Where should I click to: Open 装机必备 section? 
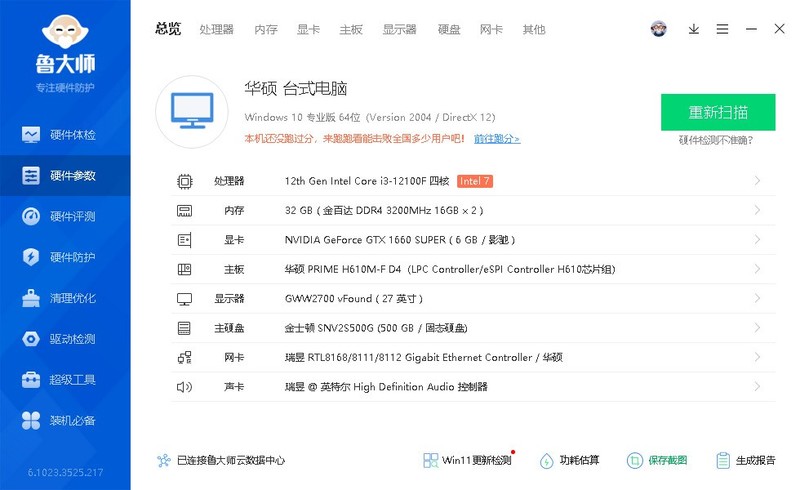[x=65, y=421]
